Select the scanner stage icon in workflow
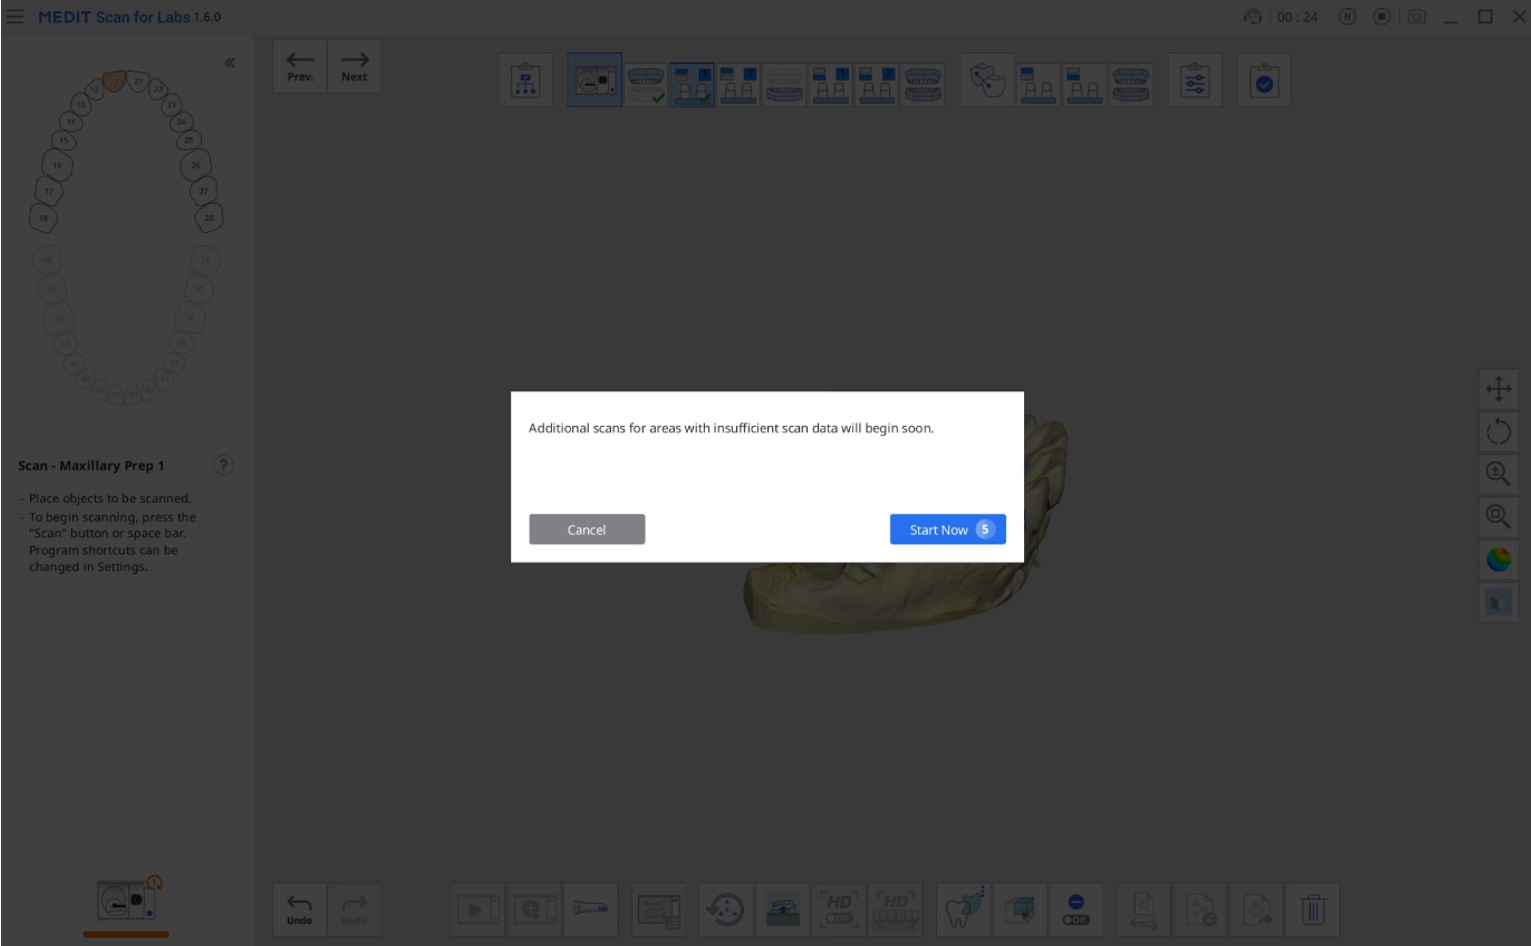This screenshot has height=946, width=1531. pos(594,81)
